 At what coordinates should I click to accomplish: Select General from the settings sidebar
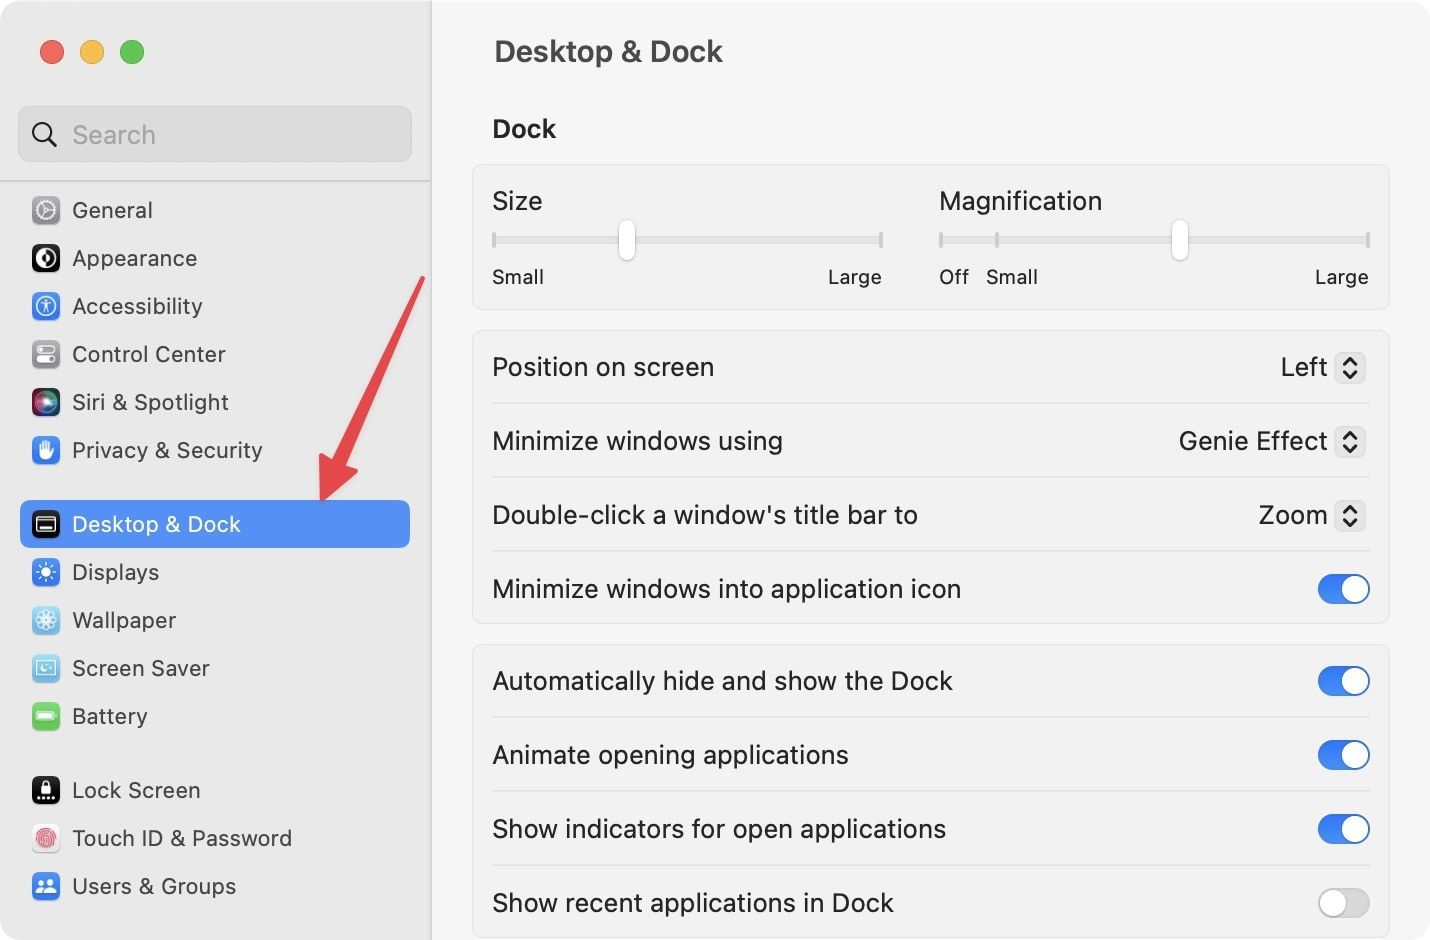(x=112, y=210)
